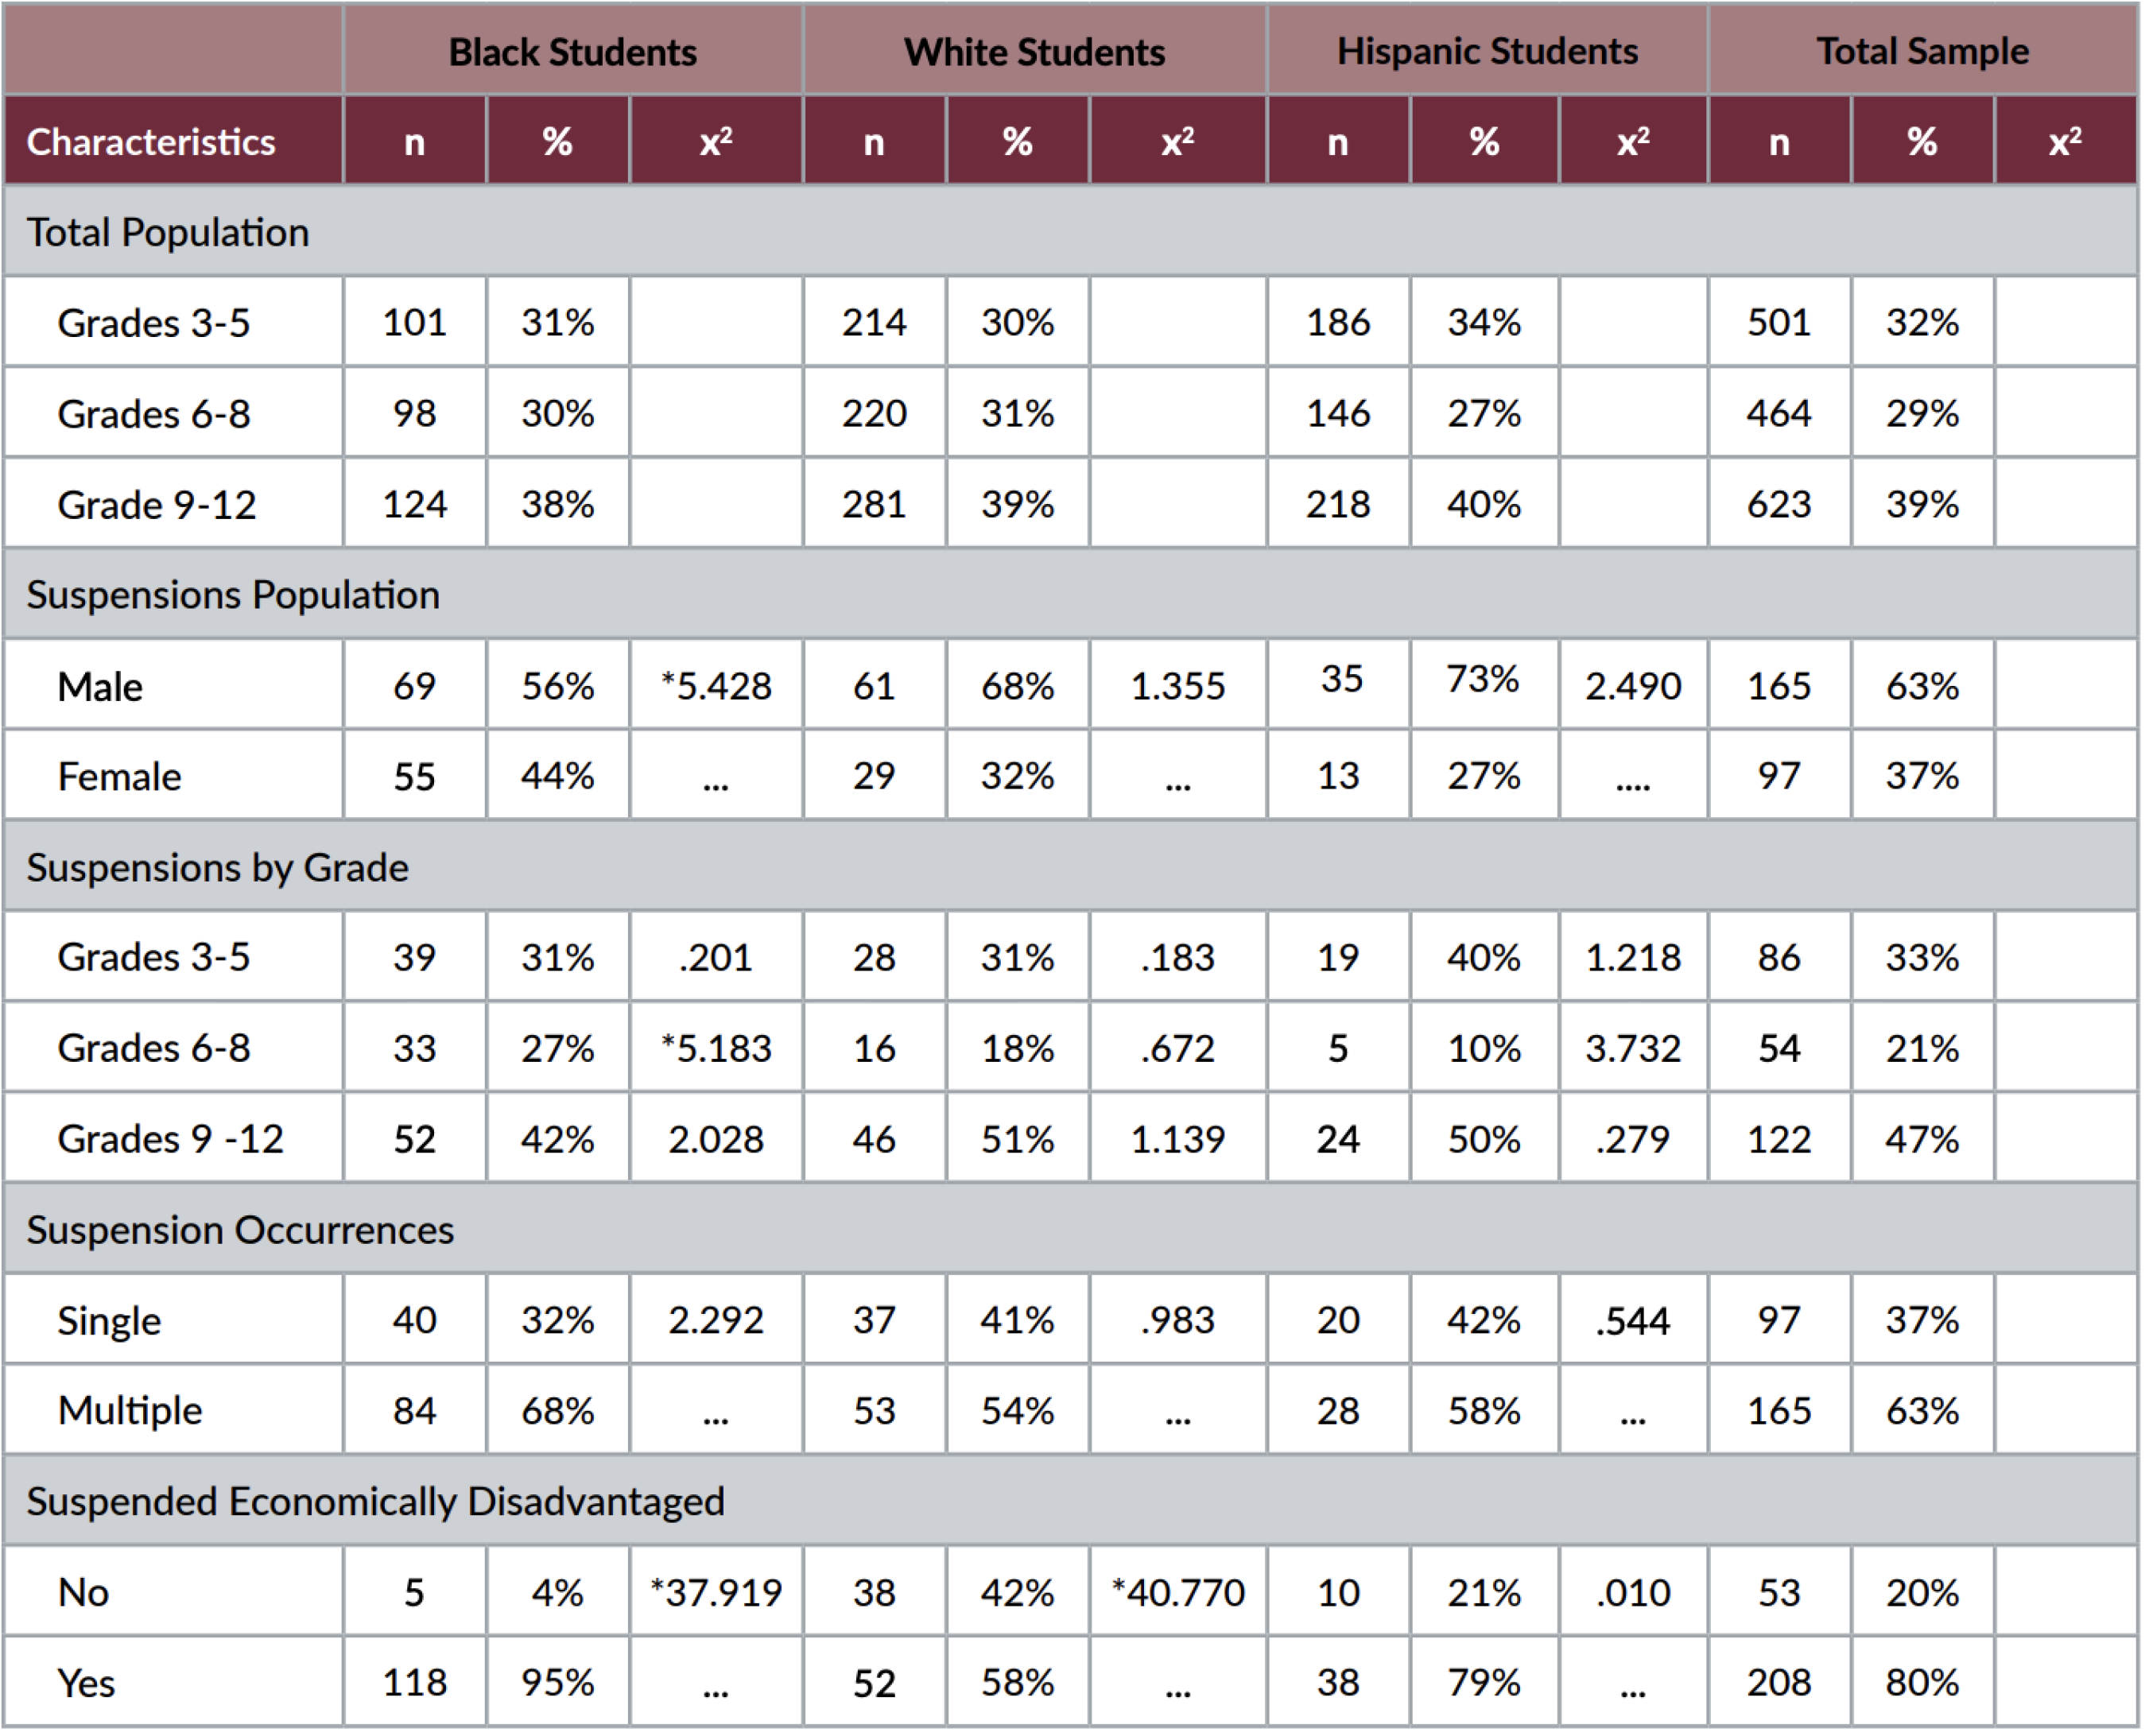Screen dimensions: 2145x1736
Task: Click the *5.428 chi-square cell
Action: [716, 686]
